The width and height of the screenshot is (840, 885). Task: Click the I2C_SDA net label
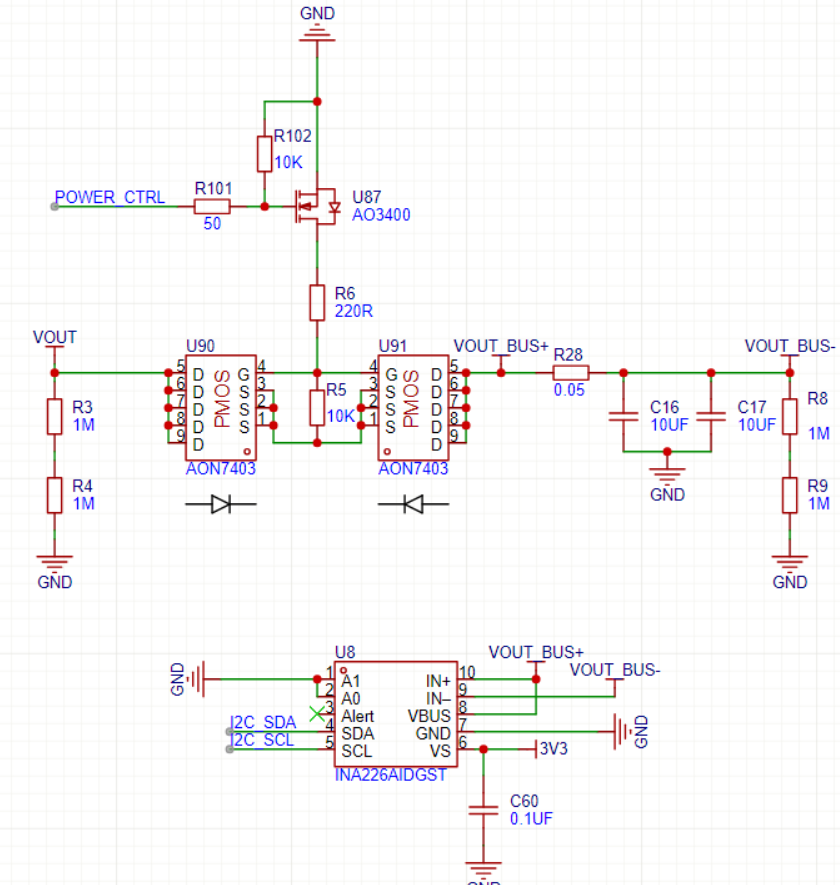(263, 722)
